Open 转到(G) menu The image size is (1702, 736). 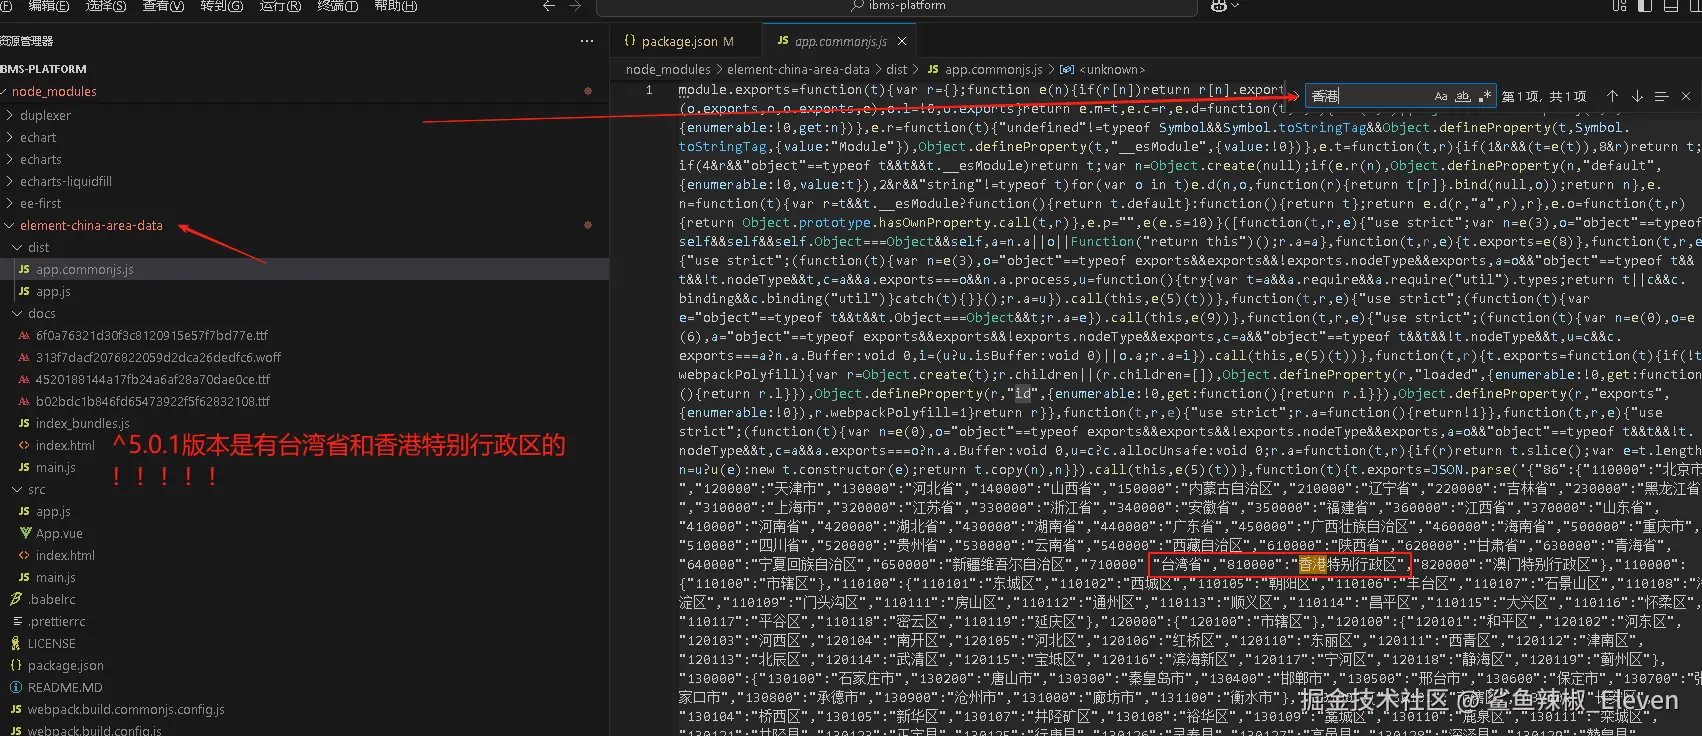(222, 6)
